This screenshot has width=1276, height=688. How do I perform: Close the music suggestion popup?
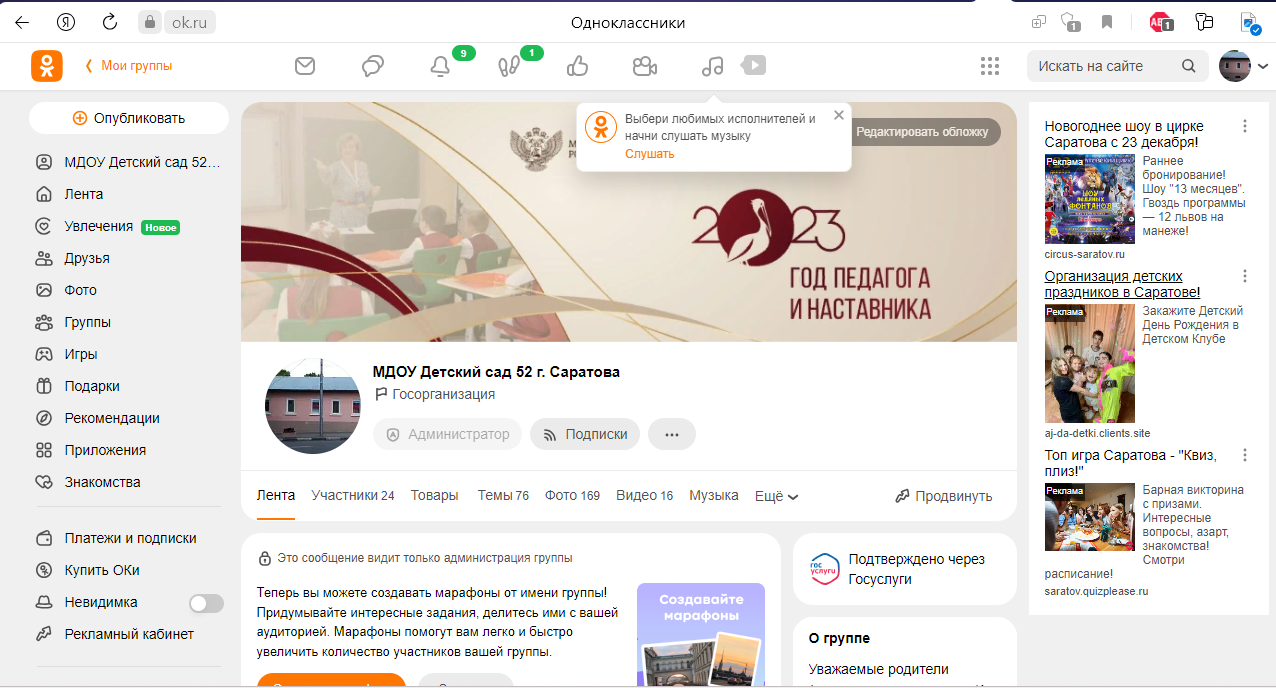[x=839, y=115]
